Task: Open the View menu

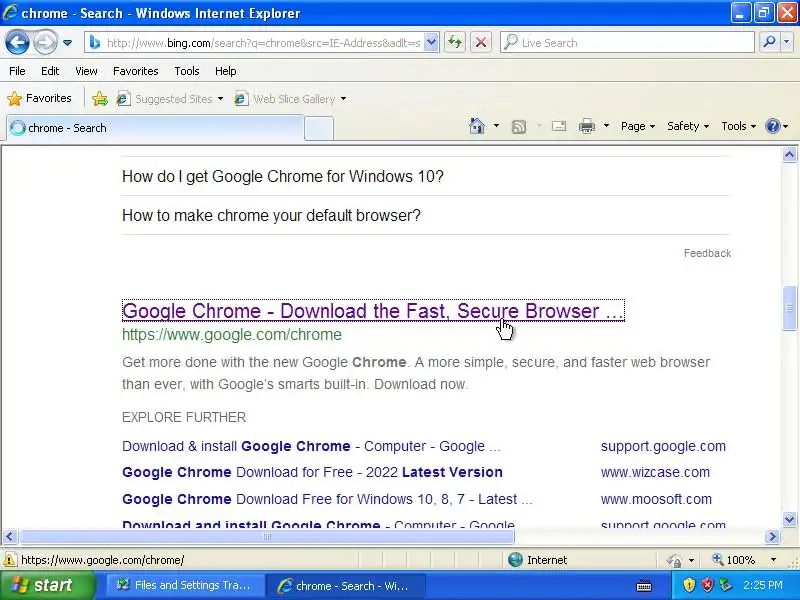Action: [x=86, y=71]
